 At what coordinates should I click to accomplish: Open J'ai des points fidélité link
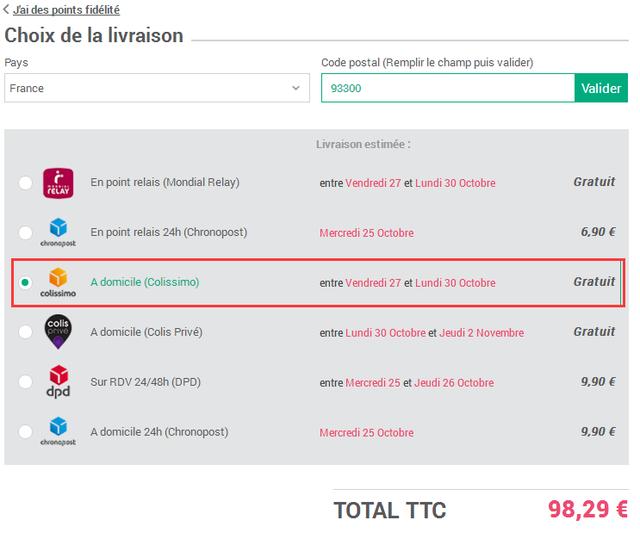pos(66,9)
